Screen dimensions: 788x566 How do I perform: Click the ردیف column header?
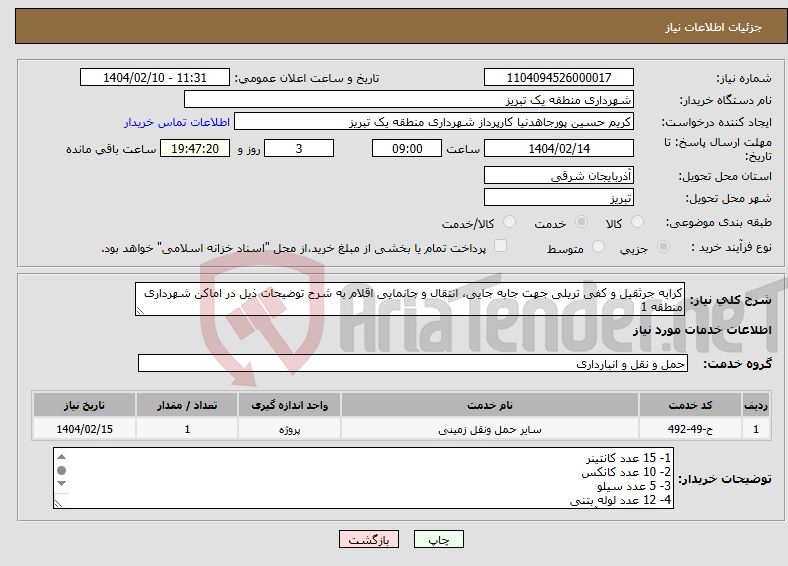pyautogui.click(x=756, y=405)
